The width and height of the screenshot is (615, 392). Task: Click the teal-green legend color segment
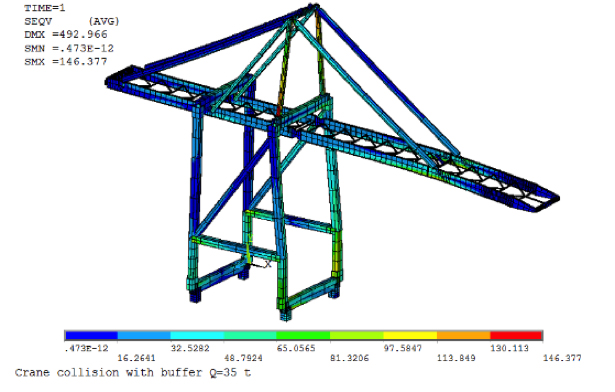[x=250, y=335]
